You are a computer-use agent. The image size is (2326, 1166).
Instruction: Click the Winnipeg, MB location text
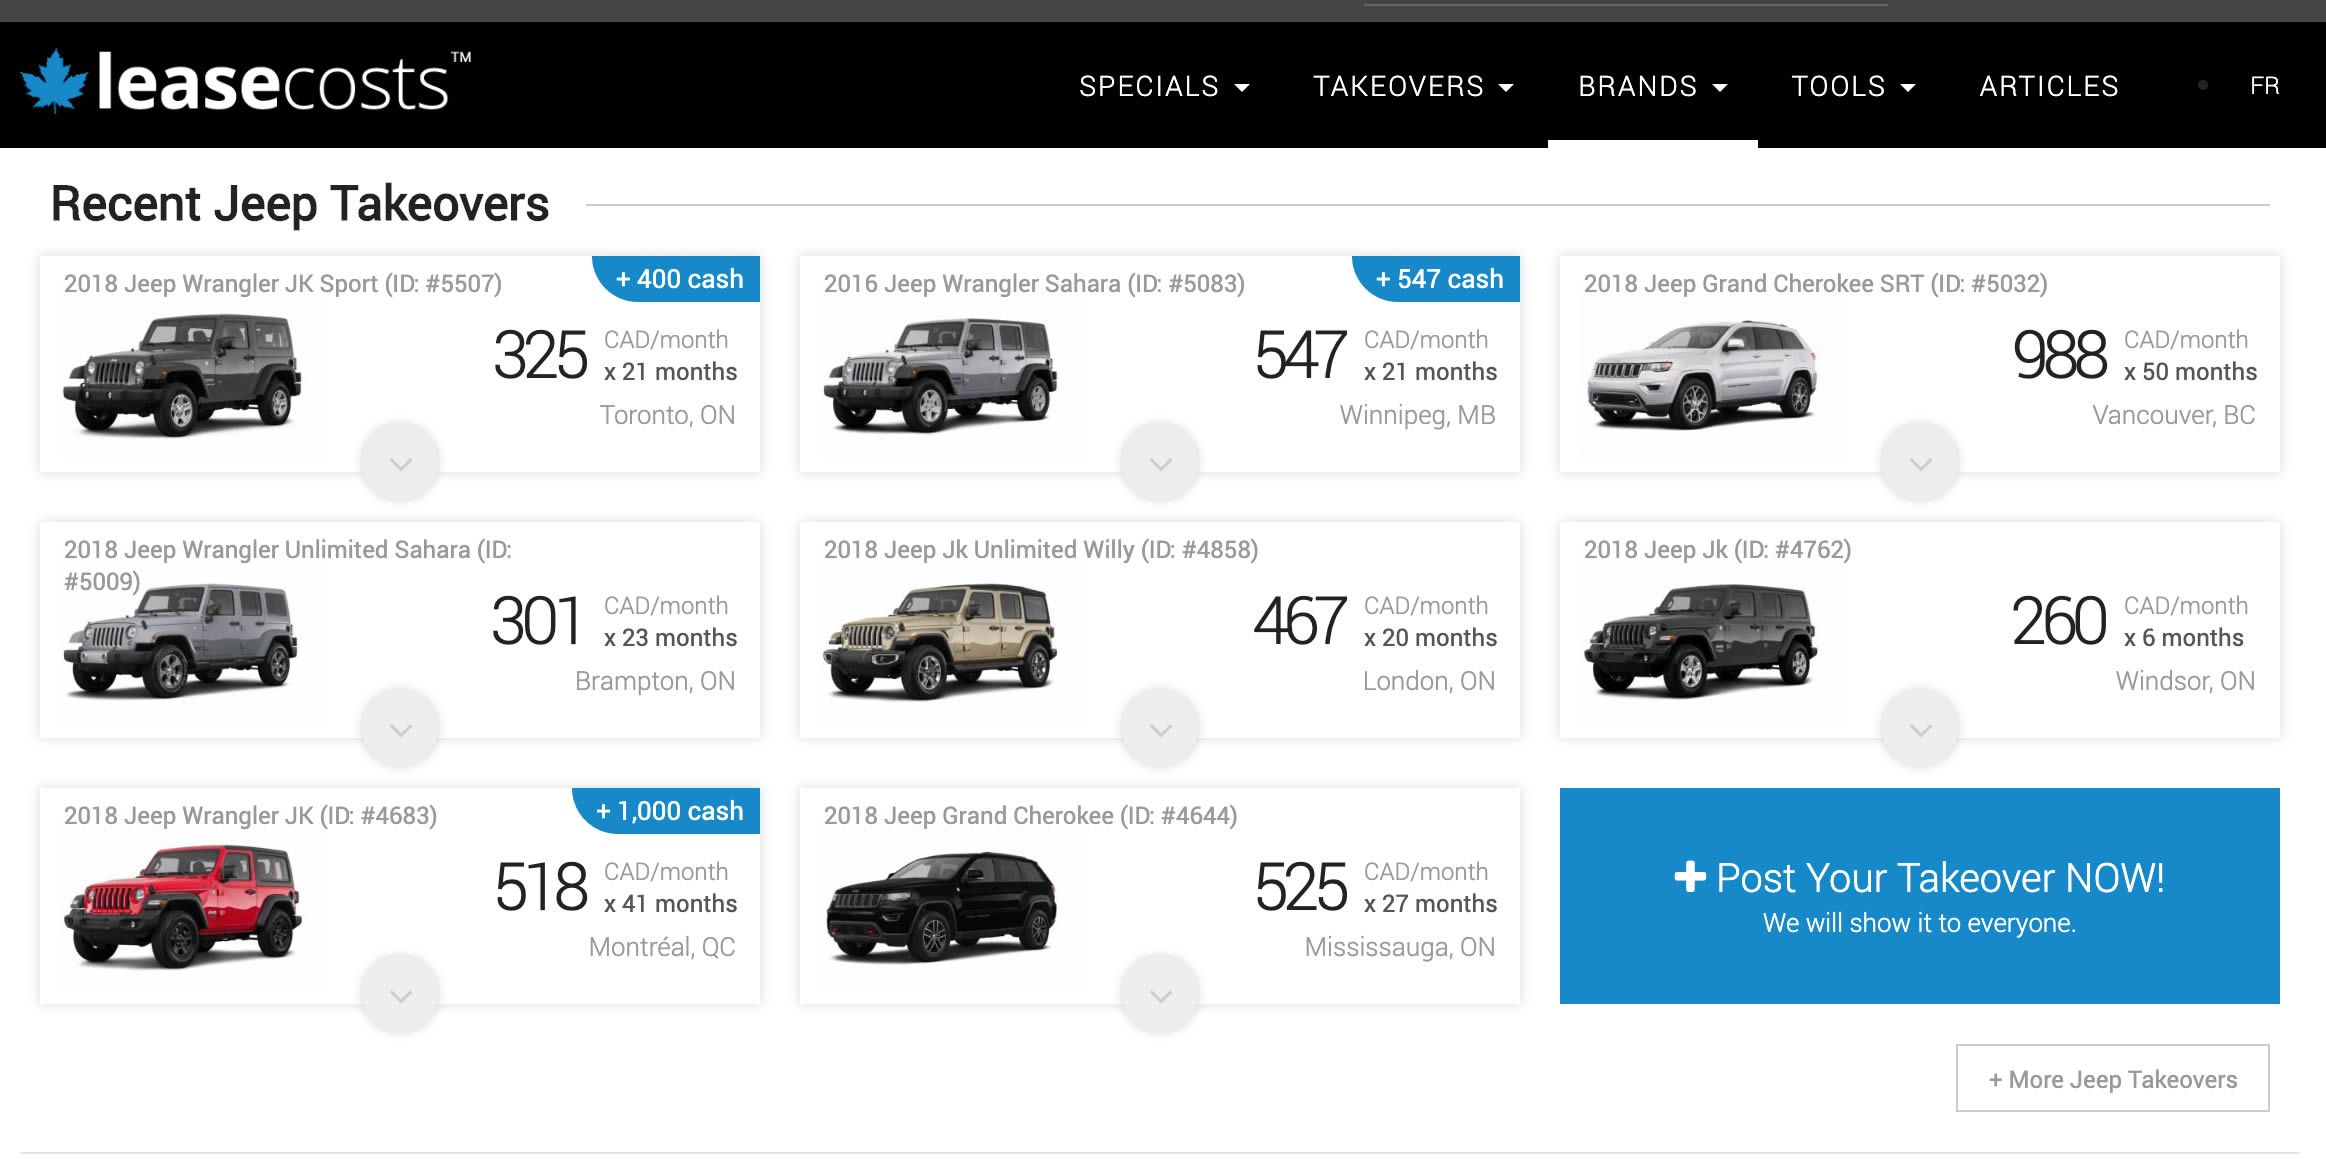[x=1417, y=415]
